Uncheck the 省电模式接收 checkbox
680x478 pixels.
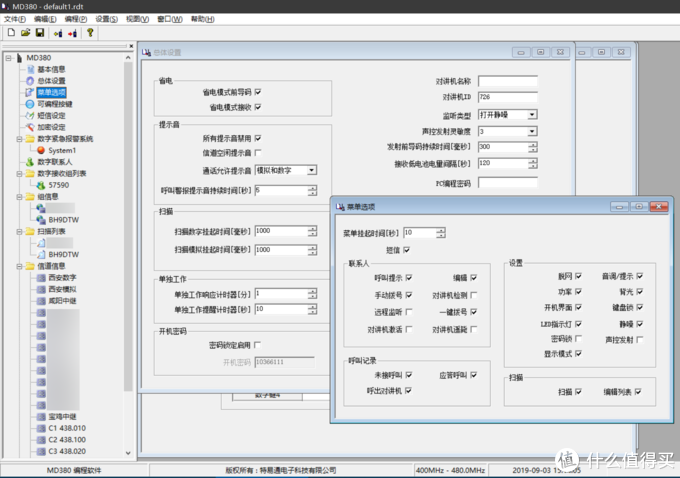[258, 105]
